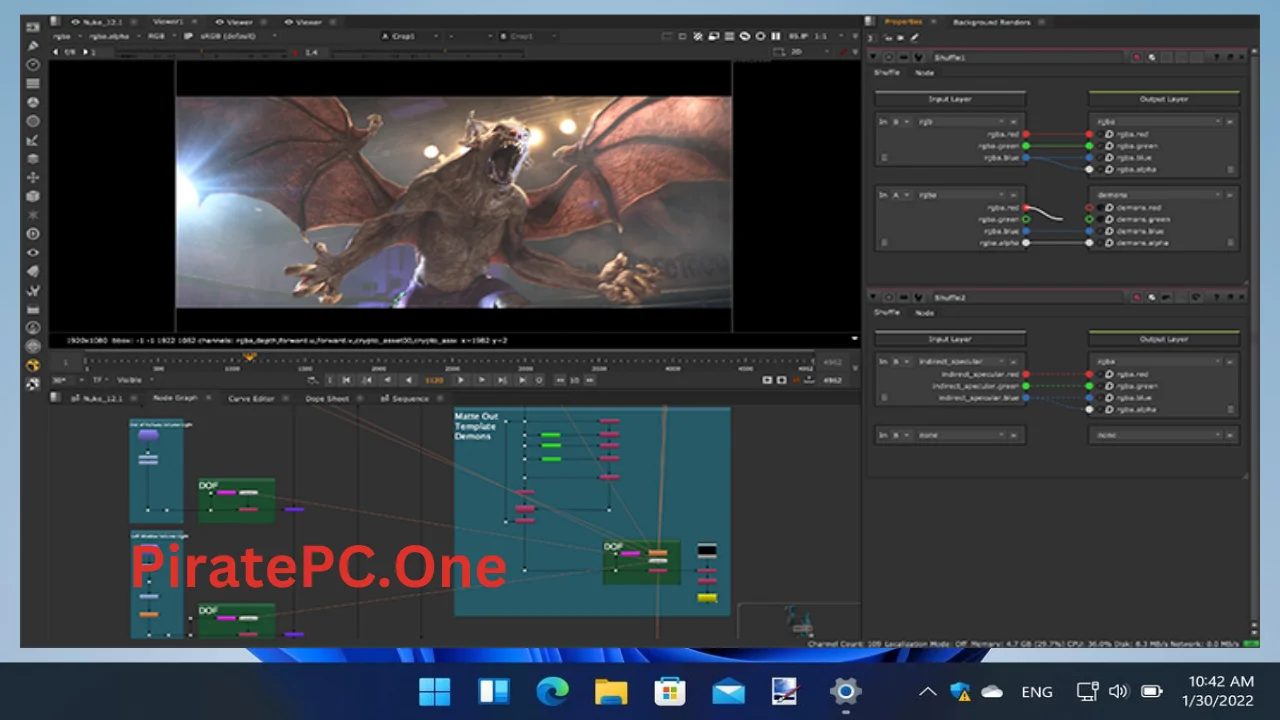Open the Node tab of Shuffle1 properties

pyautogui.click(x=925, y=73)
